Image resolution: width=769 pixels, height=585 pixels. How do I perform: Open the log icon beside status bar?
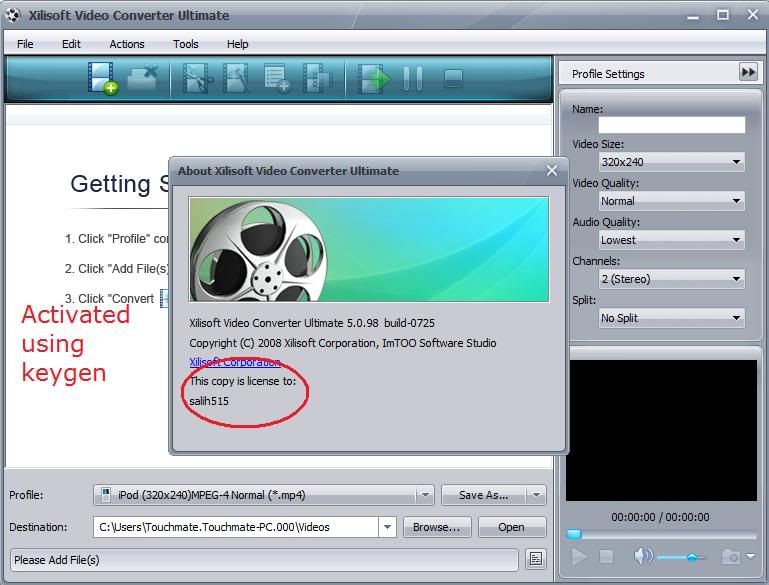[536, 559]
